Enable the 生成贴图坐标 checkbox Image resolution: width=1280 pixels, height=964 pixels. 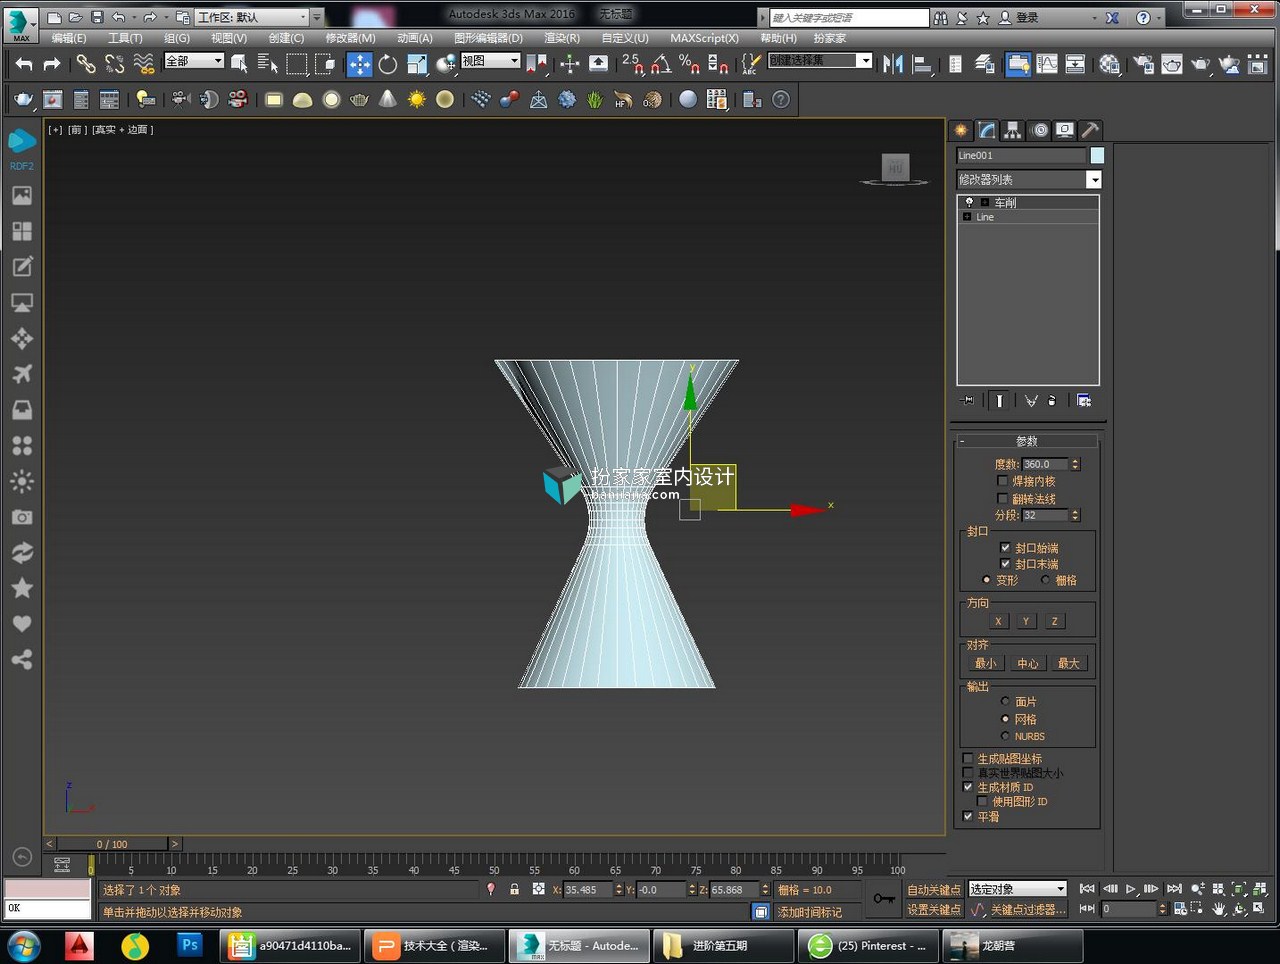point(967,759)
